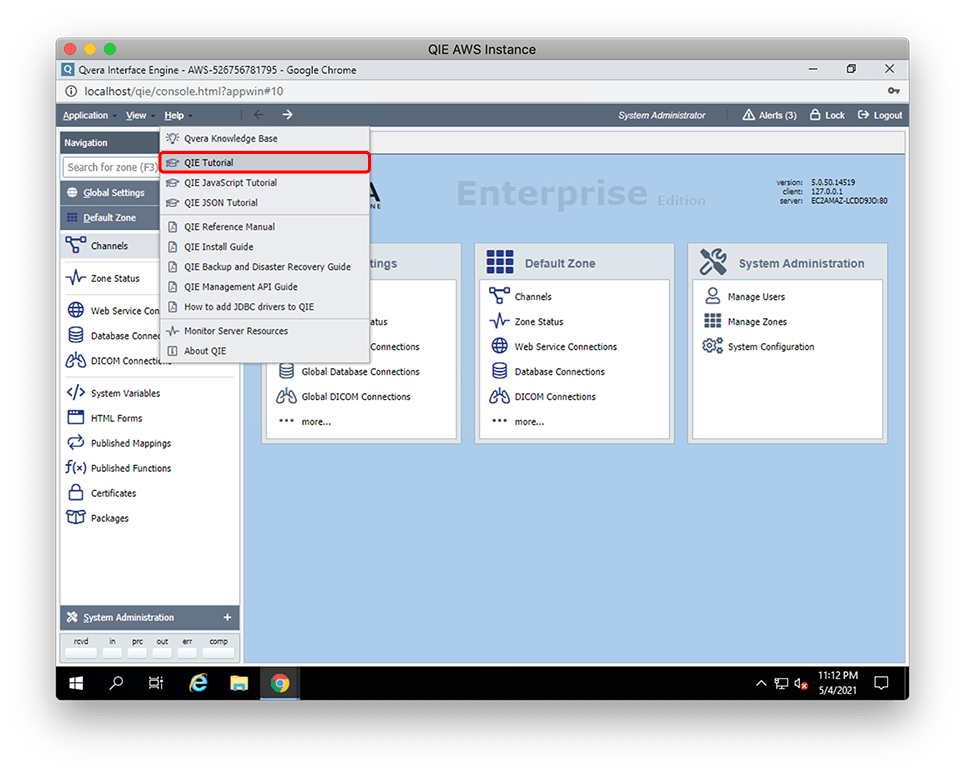This screenshot has width=965, height=774.
Task: Click the Chrome taskbar icon
Action: [280, 683]
